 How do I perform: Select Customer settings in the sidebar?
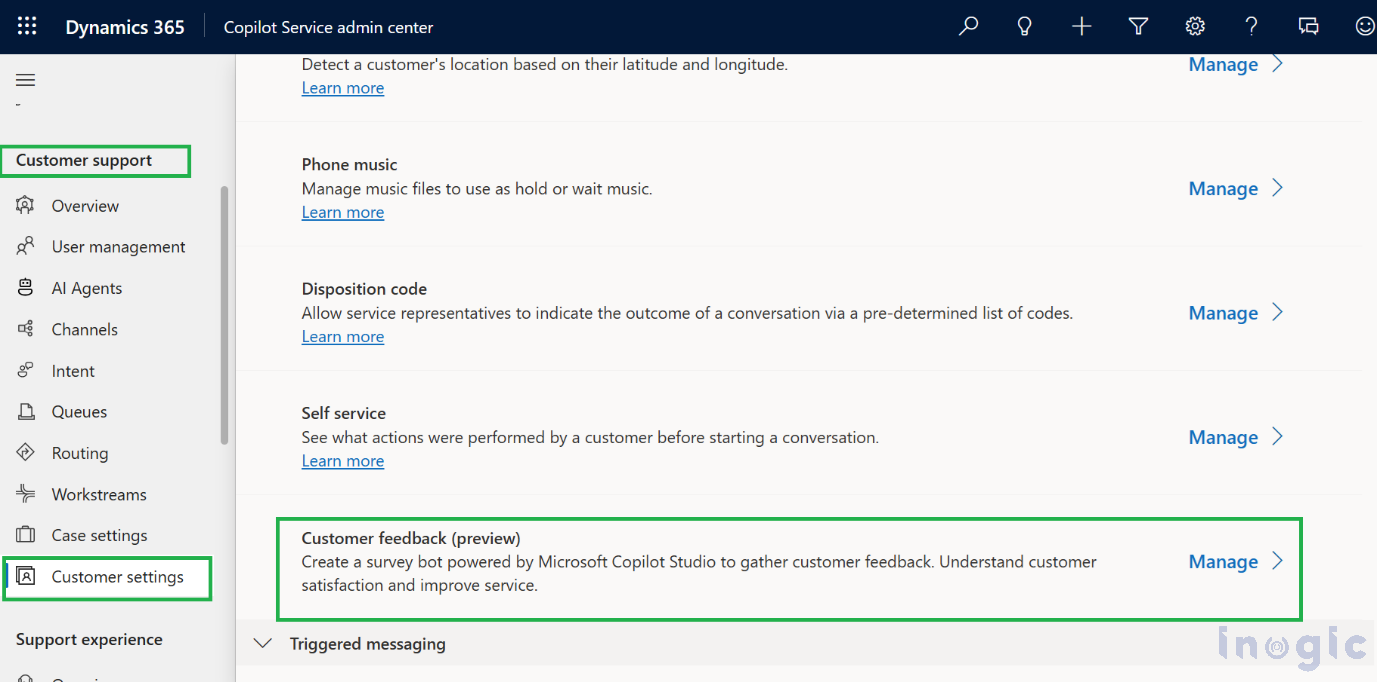click(x=117, y=577)
